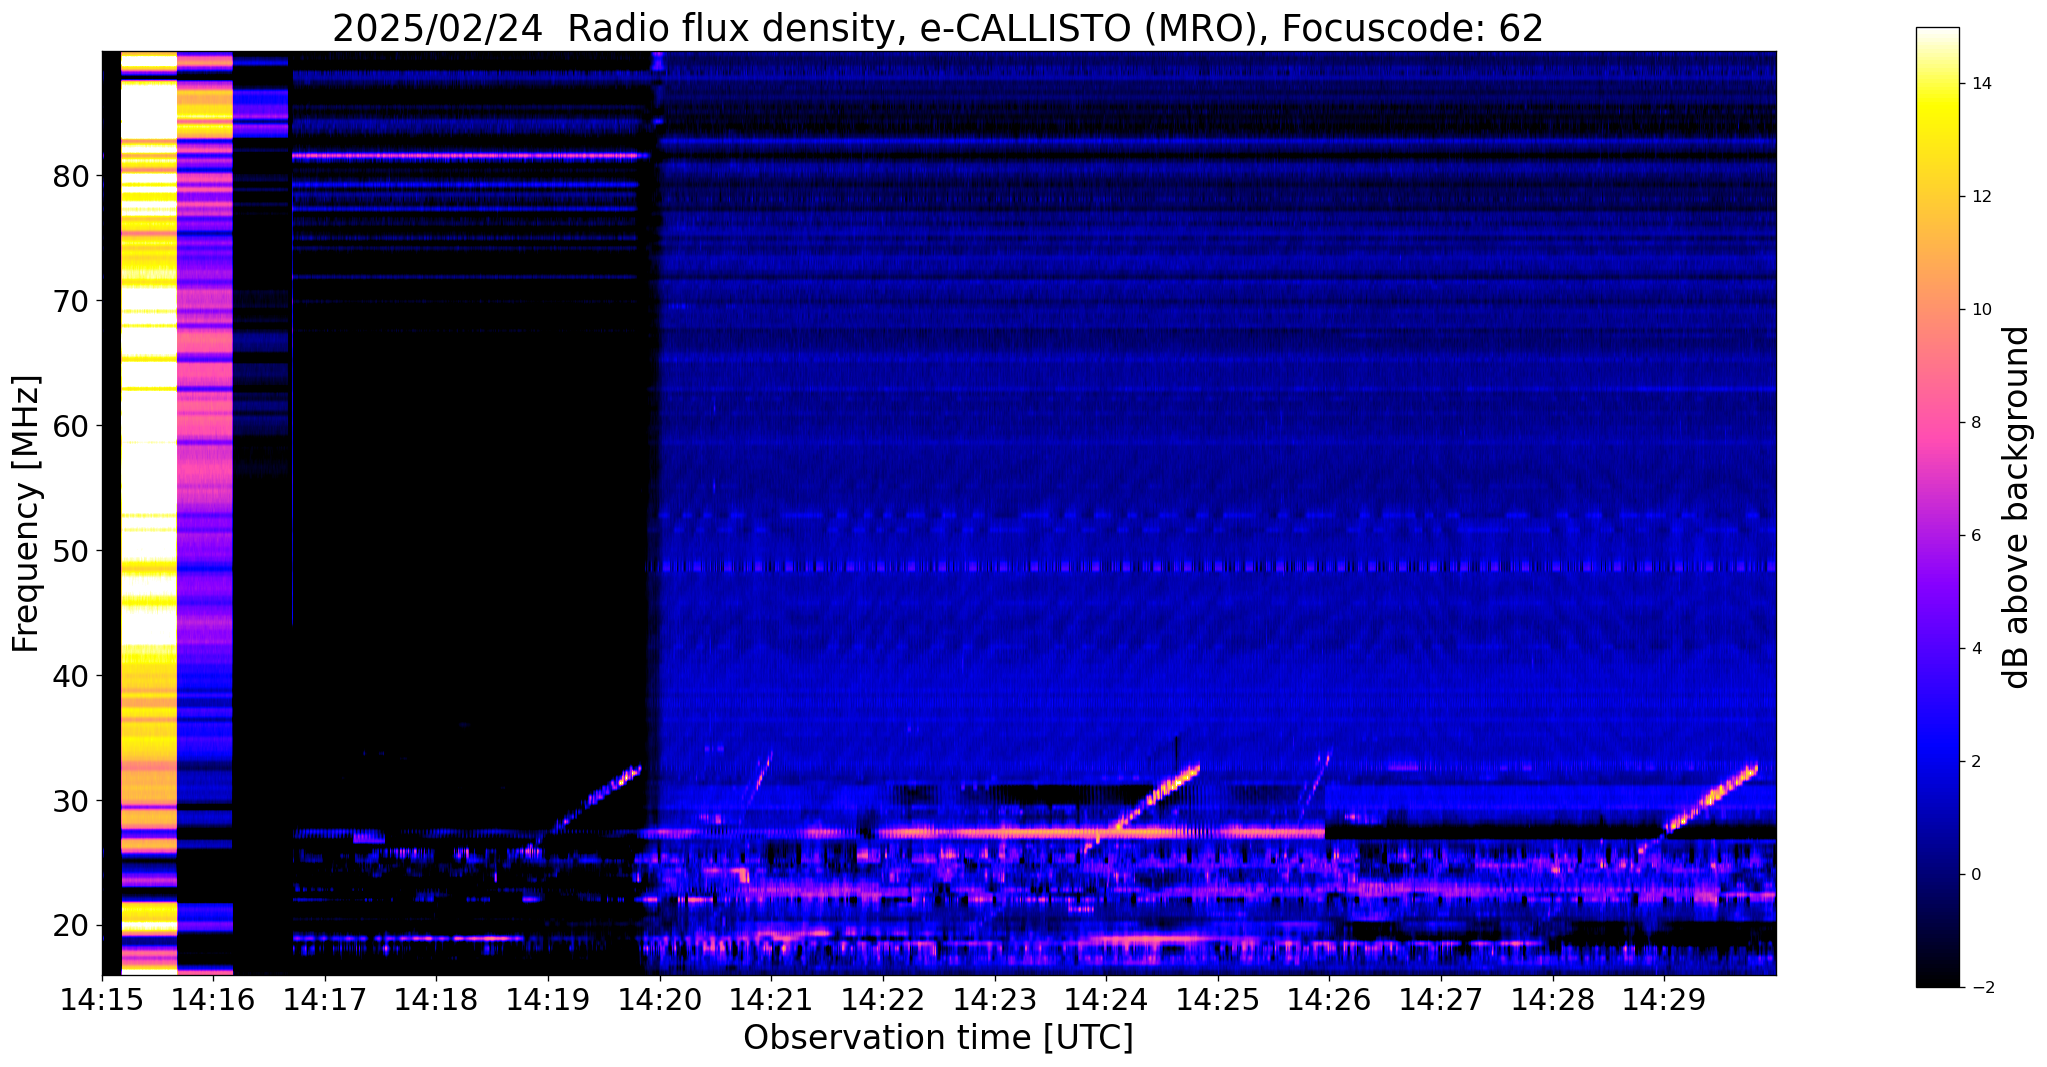Click the white top end of the colorbar
Screen dimensions: 2047x1067
[x=1937, y=35]
